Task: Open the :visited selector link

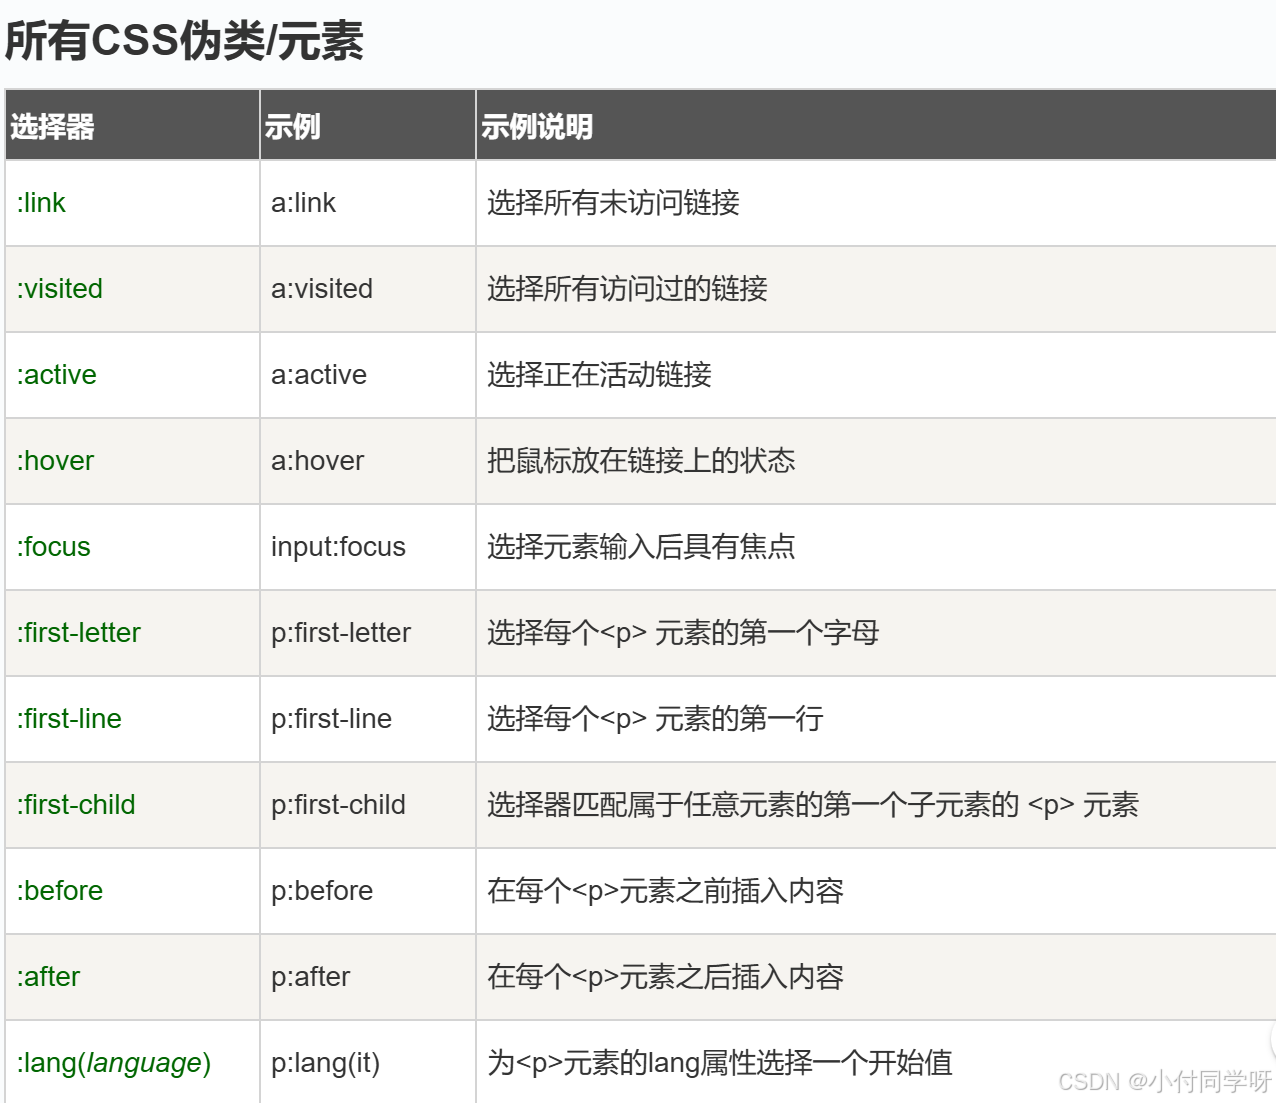Action: pyautogui.click(x=60, y=289)
